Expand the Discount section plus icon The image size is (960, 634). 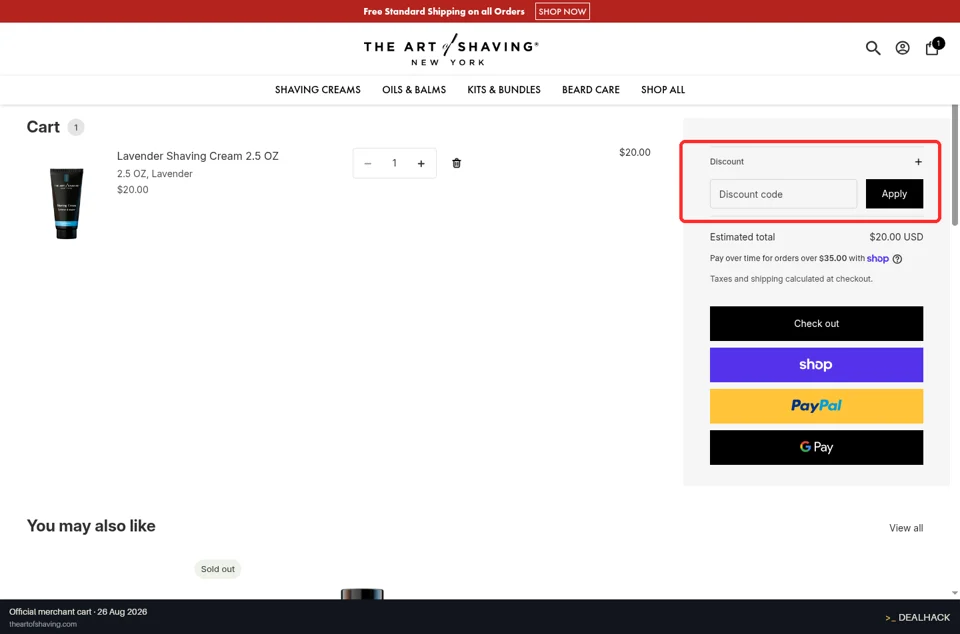tap(918, 162)
